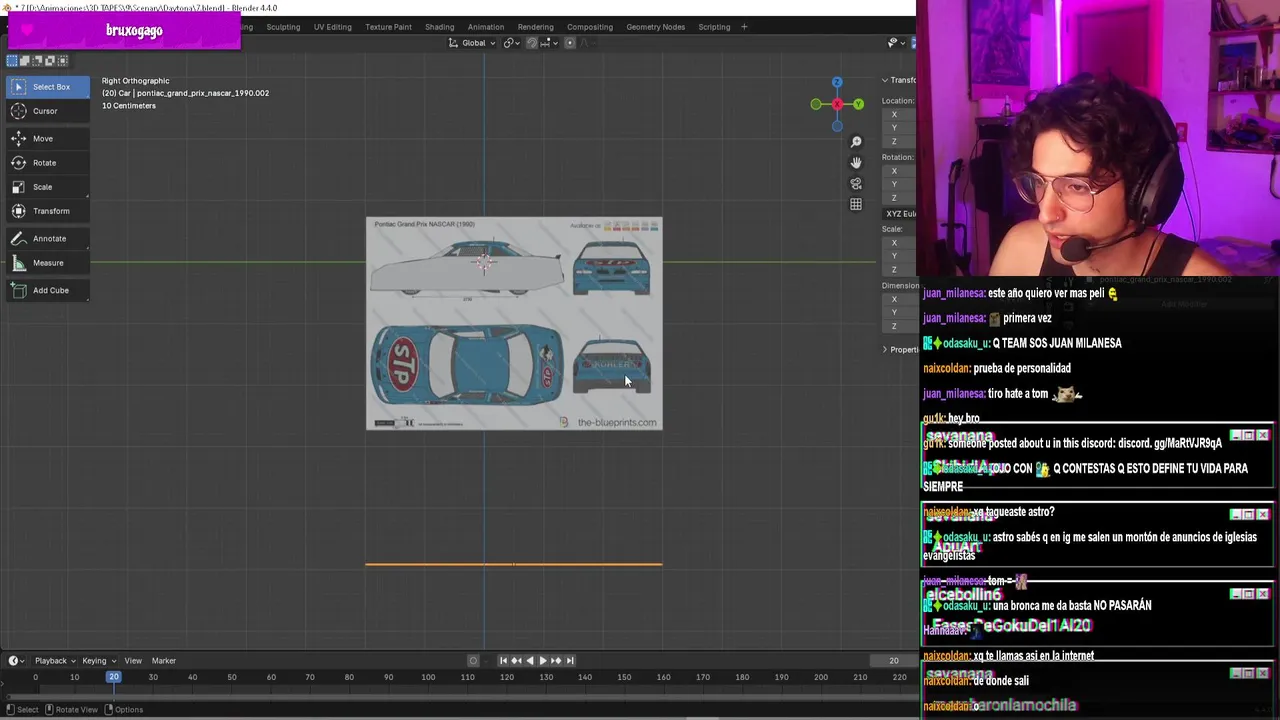Switch to Rendering workspace tab

point(535,27)
